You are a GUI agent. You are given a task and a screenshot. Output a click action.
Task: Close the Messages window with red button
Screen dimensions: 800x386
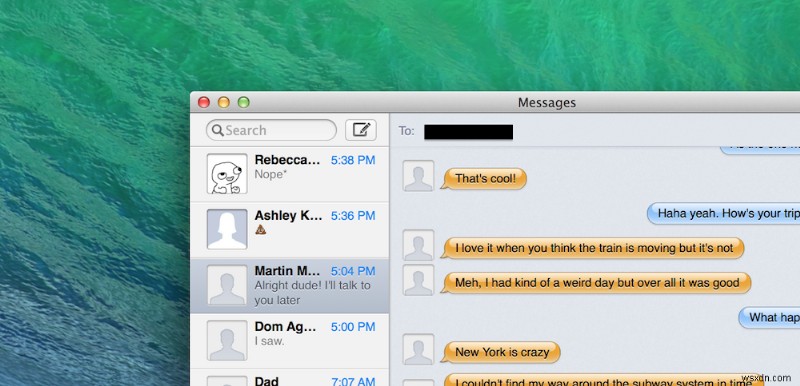[204, 102]
